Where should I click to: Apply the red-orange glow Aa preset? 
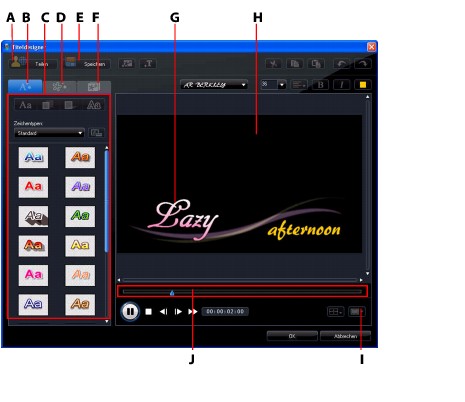[33, 246]
